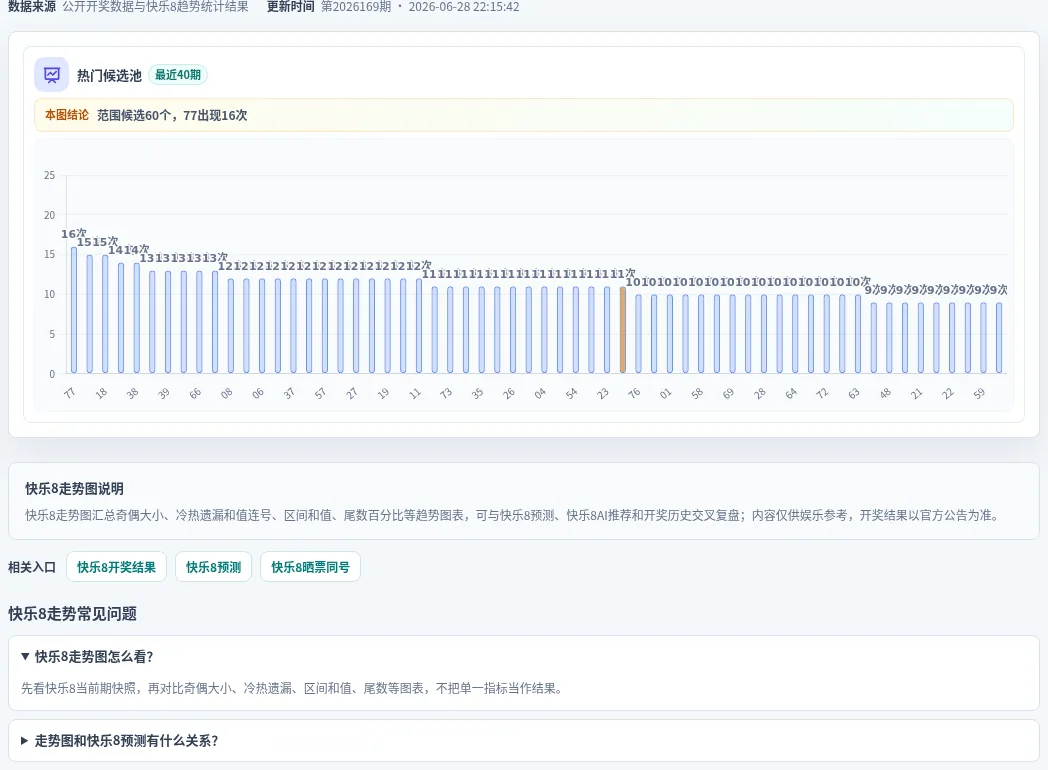Click x-axis label 11
Viewport: 1048px width, 770px height.
(414, 393)
